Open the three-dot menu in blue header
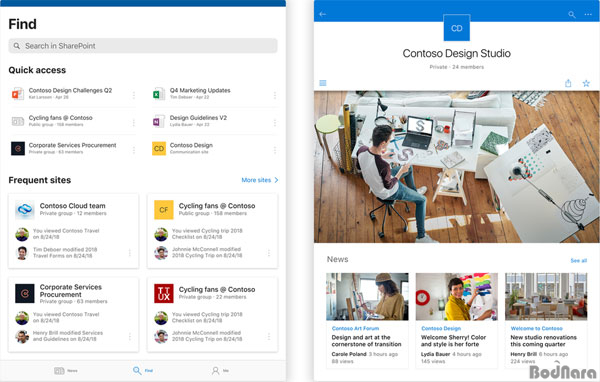Viewport: 600px width, 382px height. (x=588, y=15)
